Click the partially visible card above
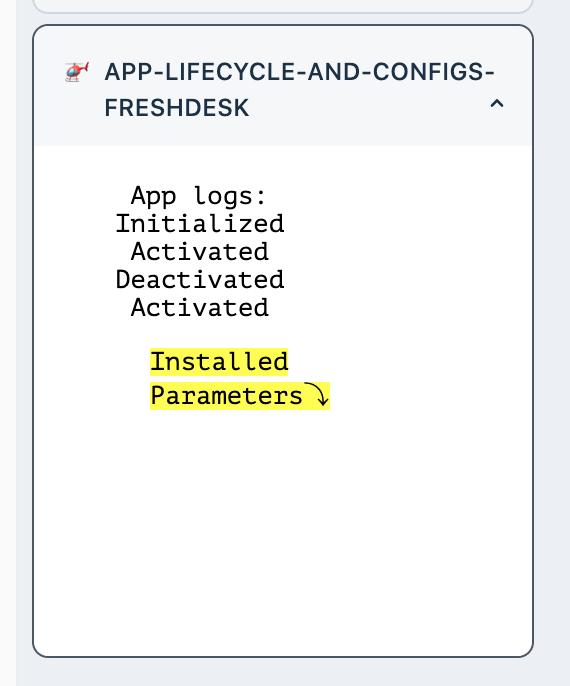Viewport: 570px width, 686px height. [x=283, y=6]
